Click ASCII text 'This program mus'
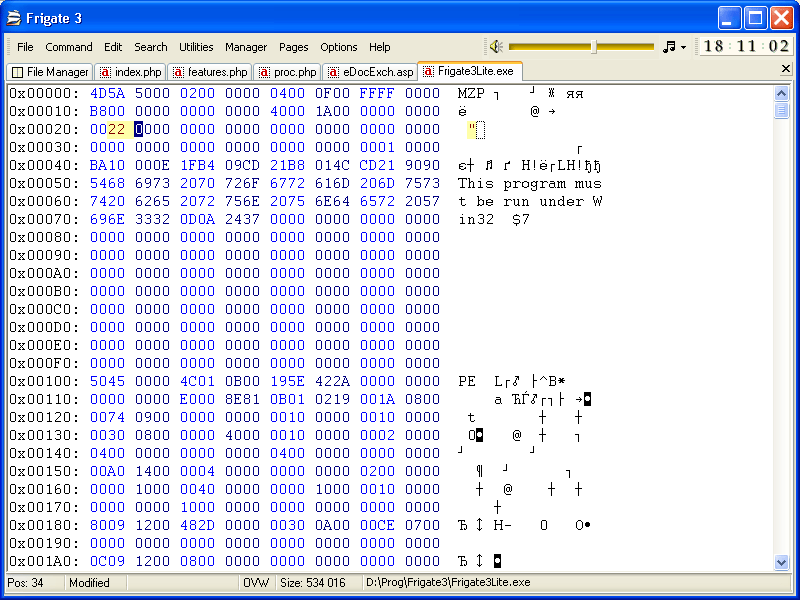 click(x=530, y=183)
